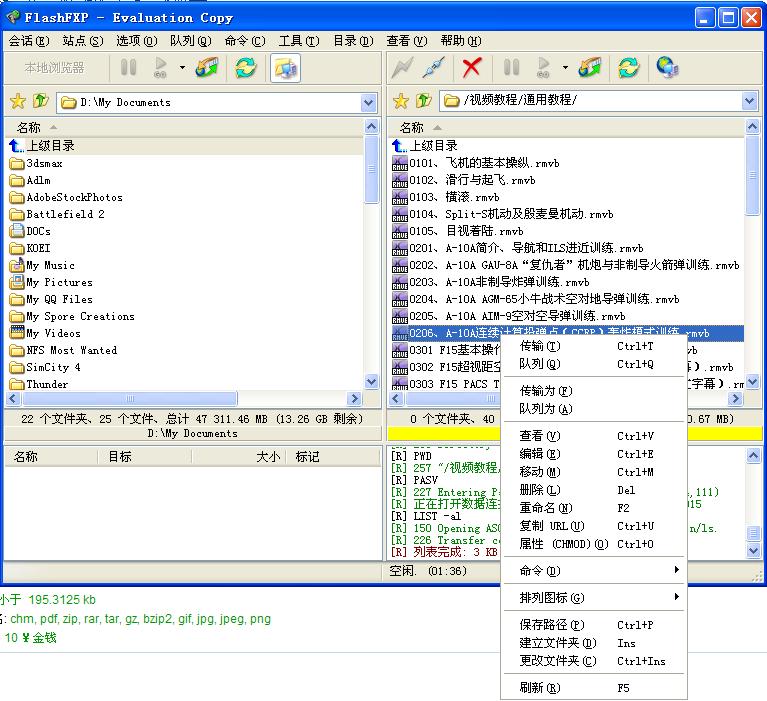The height and width of the screenshot is (701, 767).
Task: Select the My Pictures folder
Action: pos(51,282)
